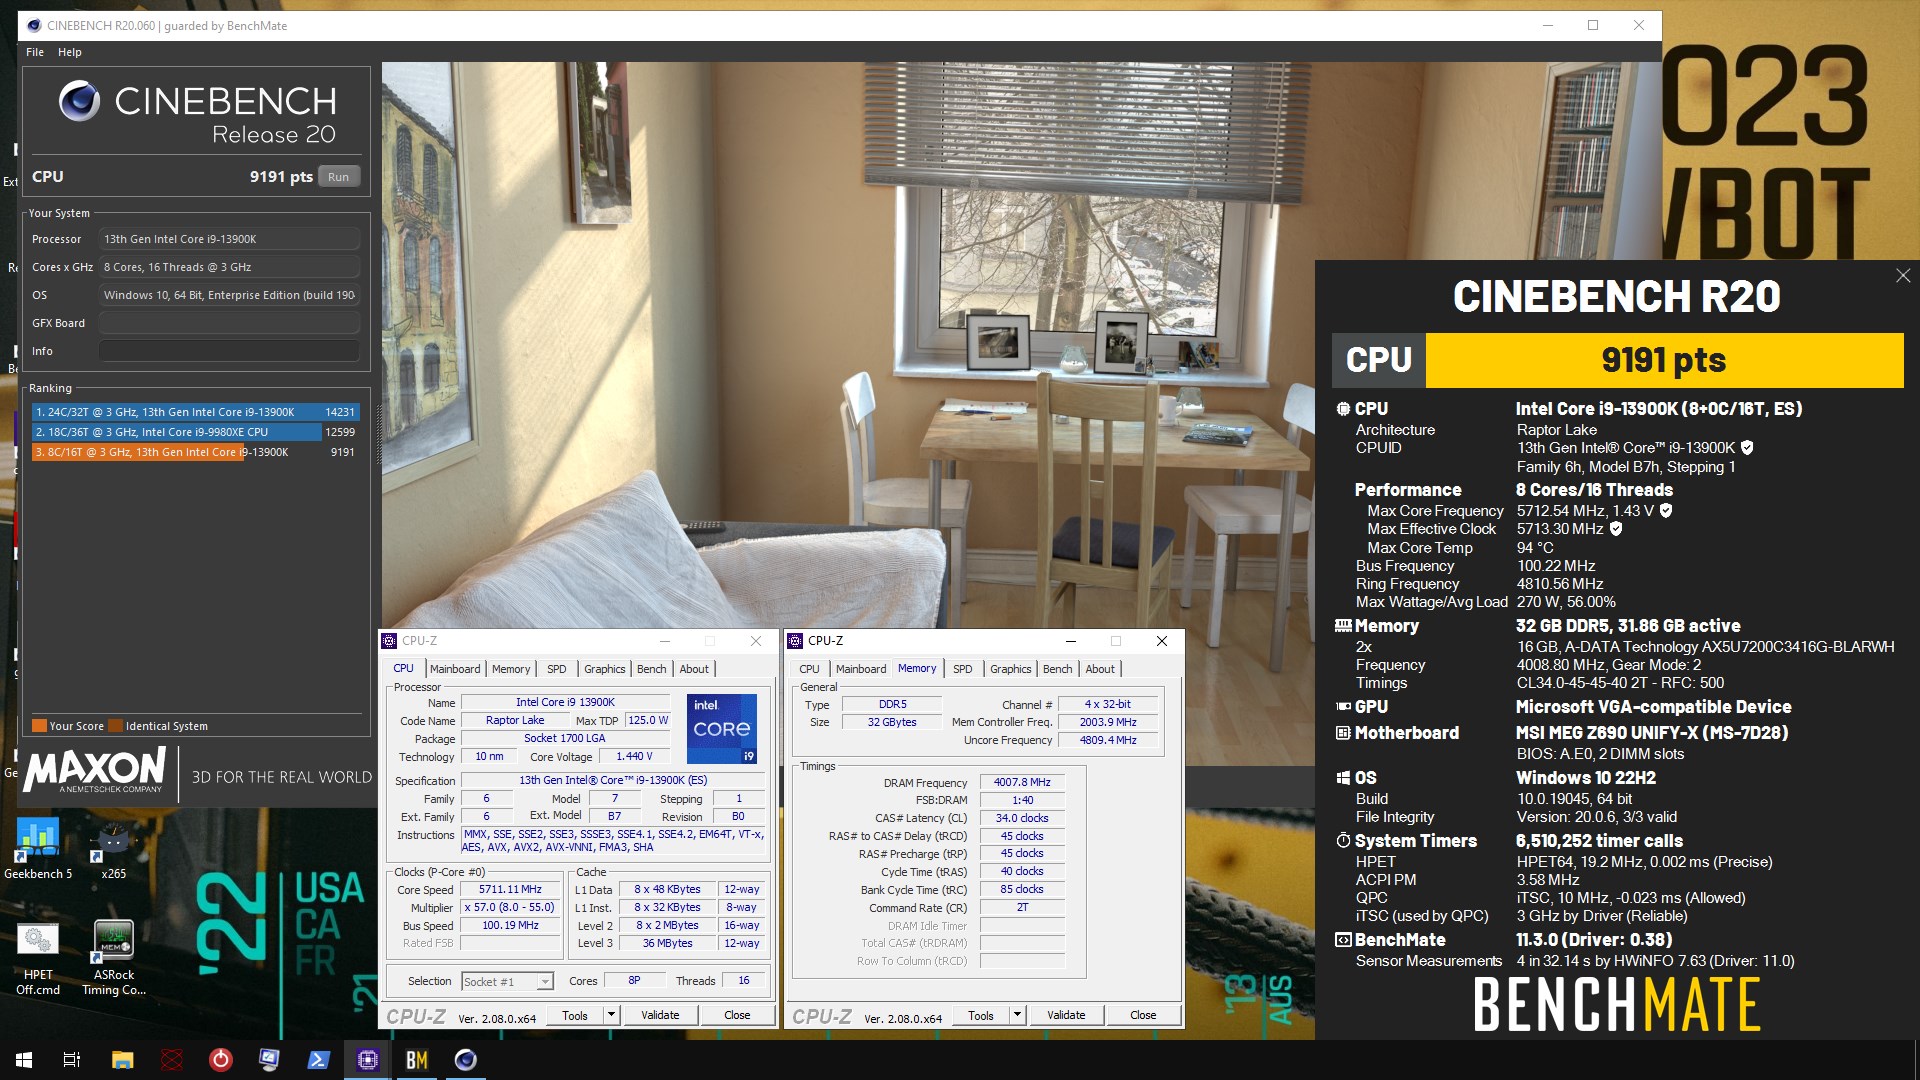Select the HPET Off.cmd desktop file
Image resolution: width=1920 pixels, height=1080 pixels.
click(x=38, y=958)
